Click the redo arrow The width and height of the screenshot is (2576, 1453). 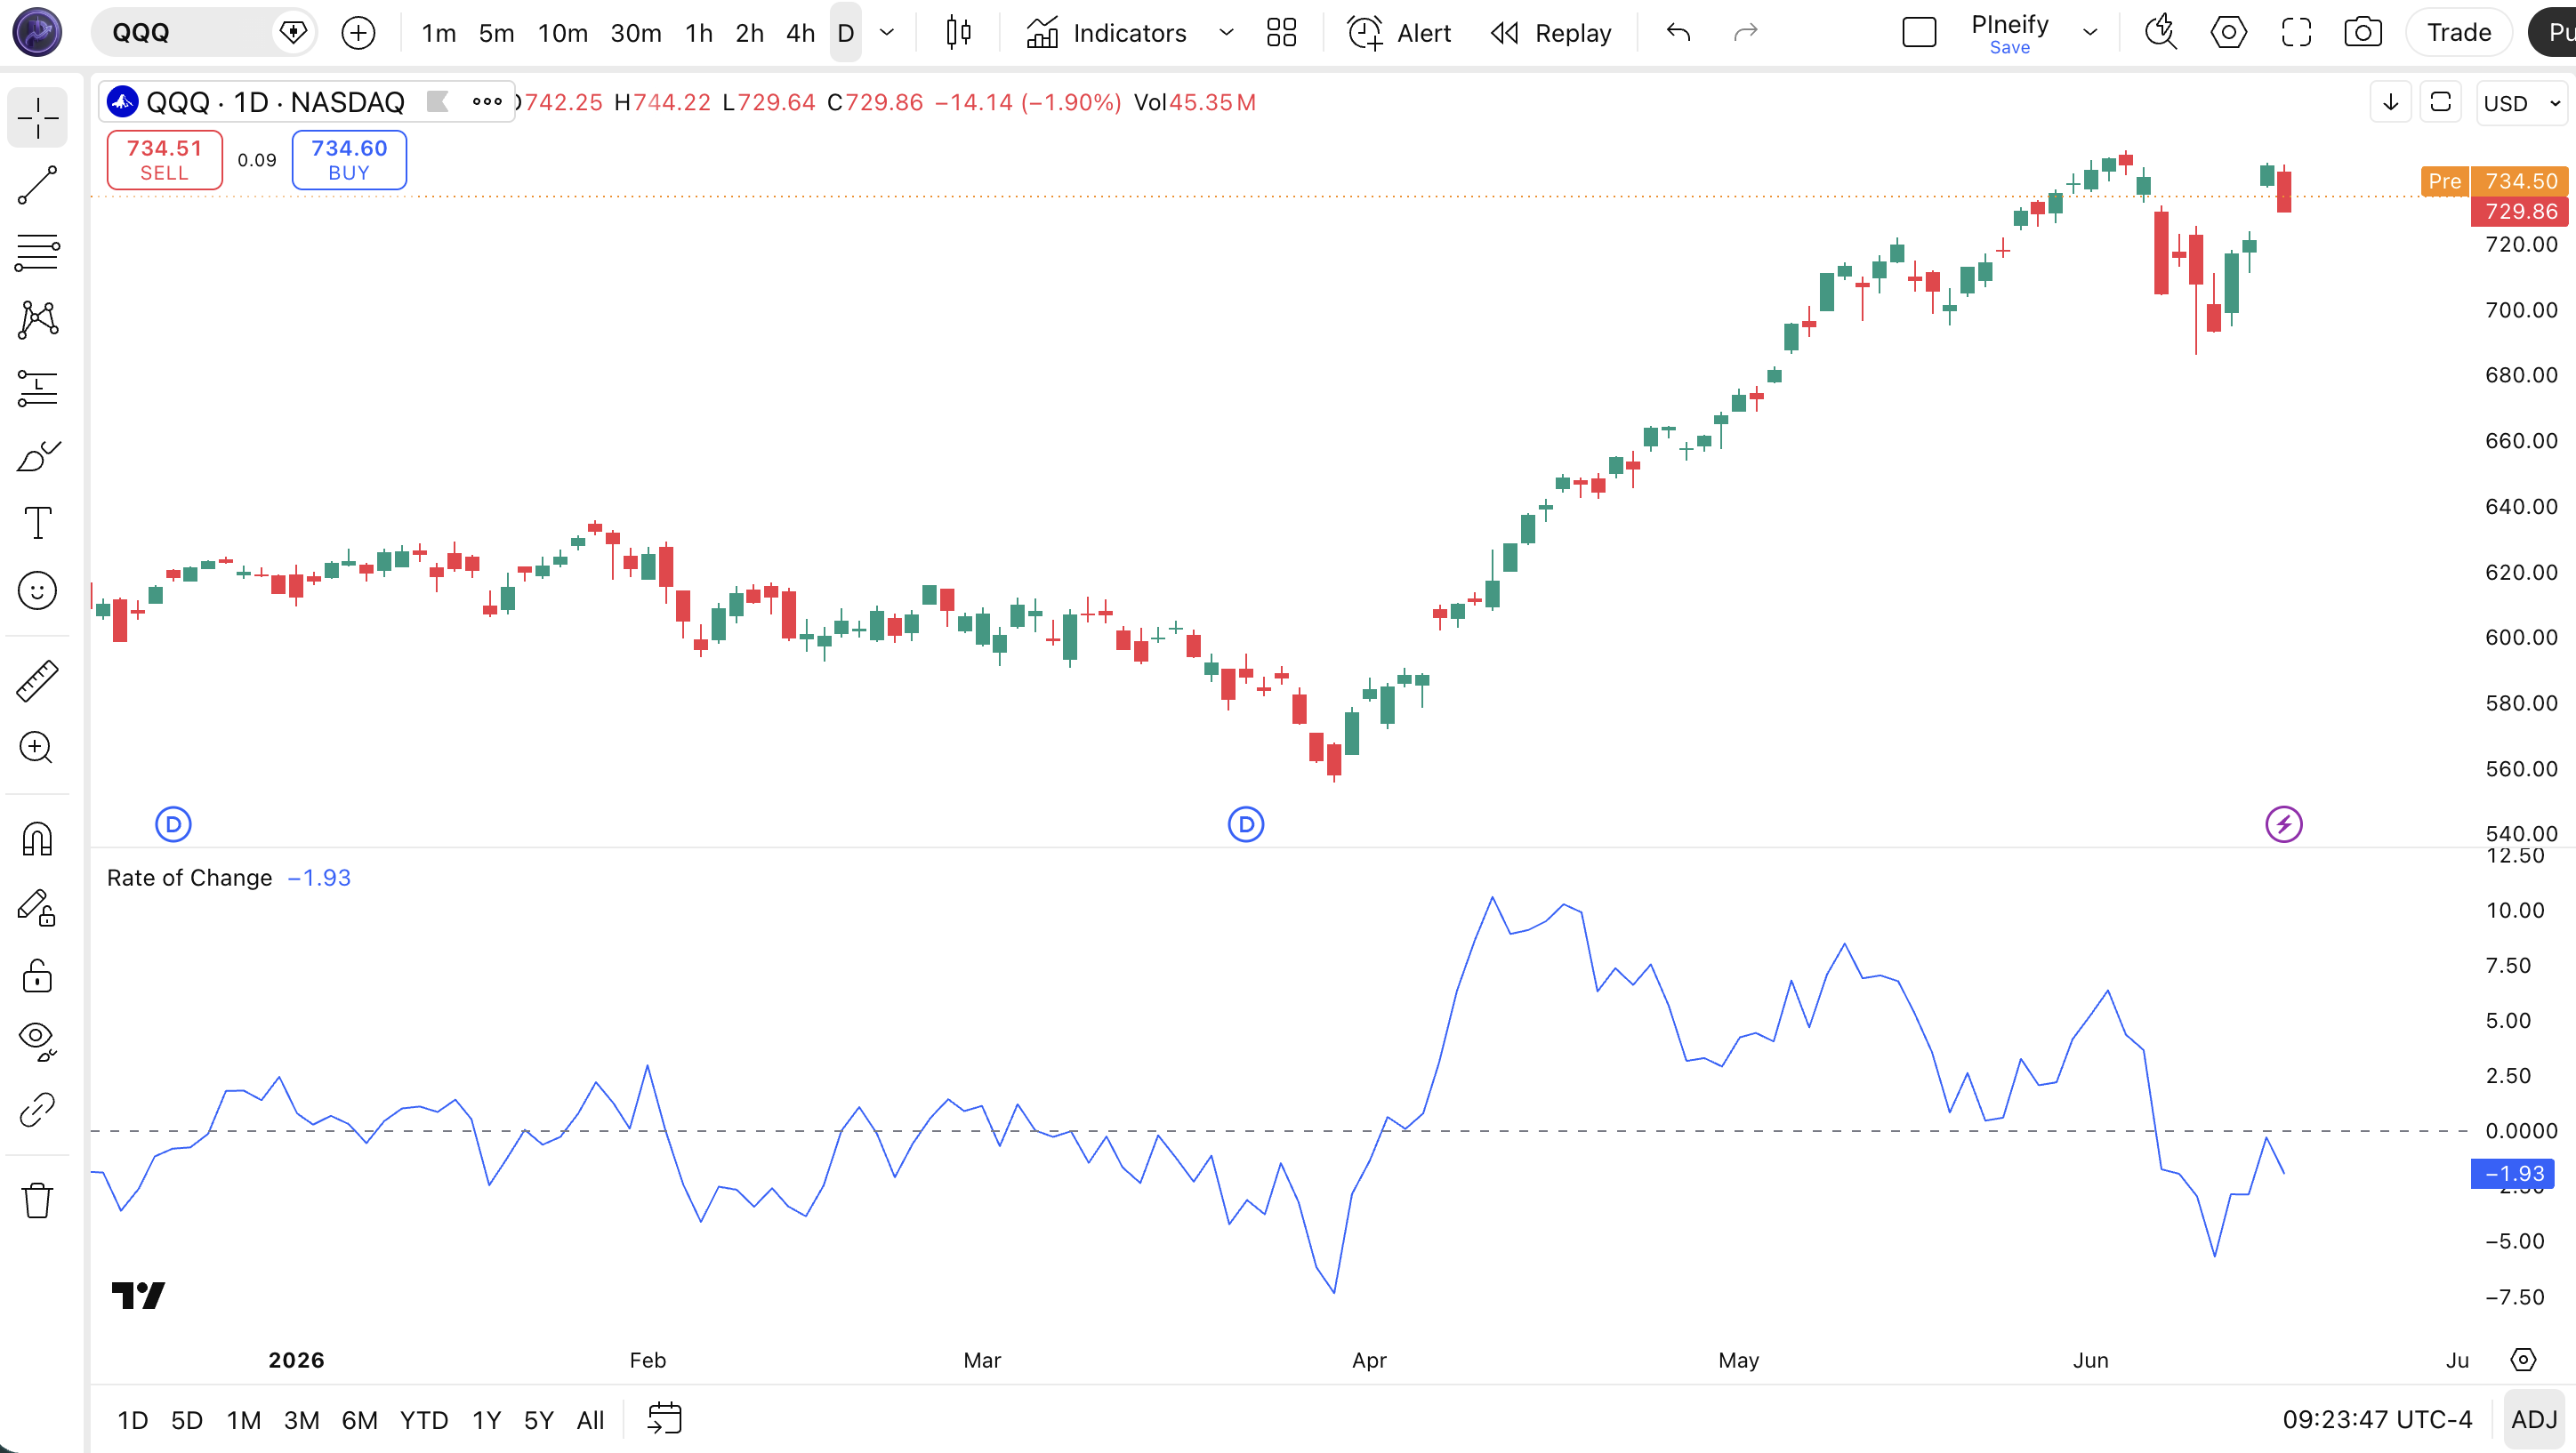[x=1745, y=33]
